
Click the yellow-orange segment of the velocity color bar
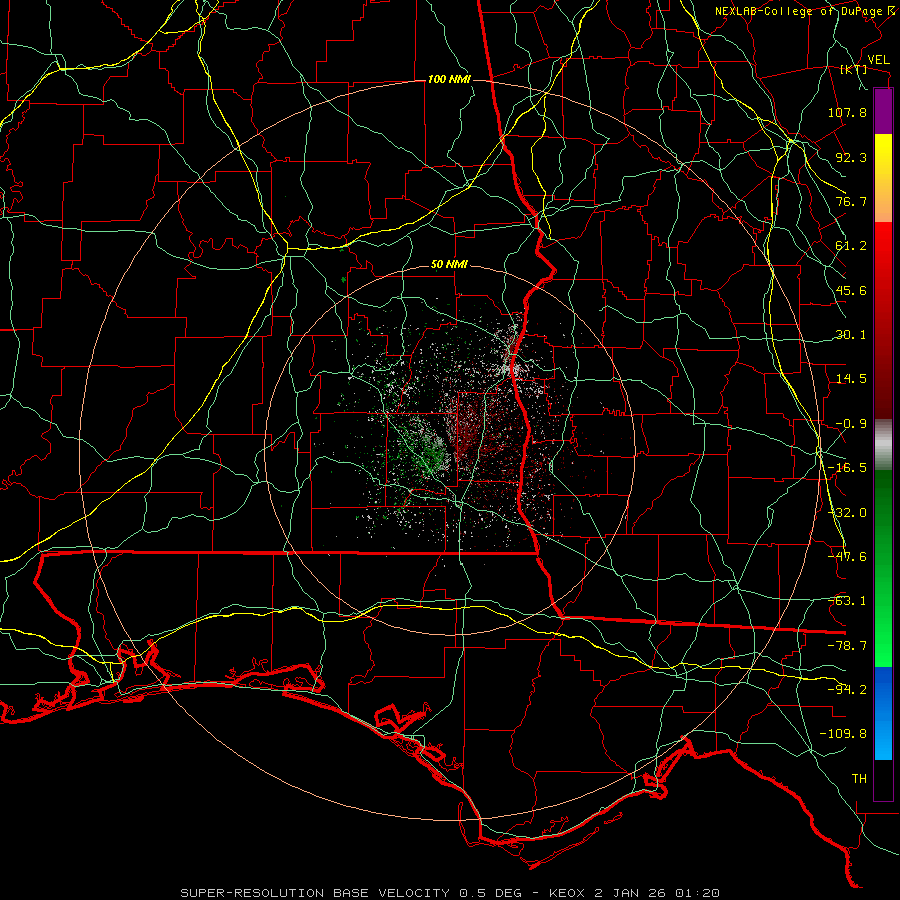[883, 178]
